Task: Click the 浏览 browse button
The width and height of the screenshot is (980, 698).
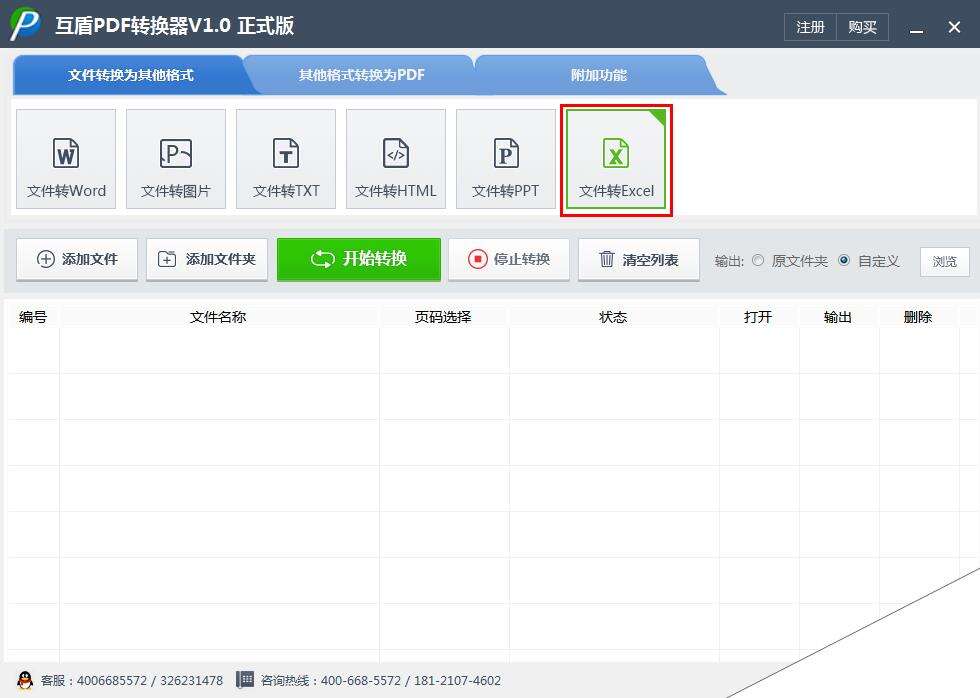Action: pos(944,262)
